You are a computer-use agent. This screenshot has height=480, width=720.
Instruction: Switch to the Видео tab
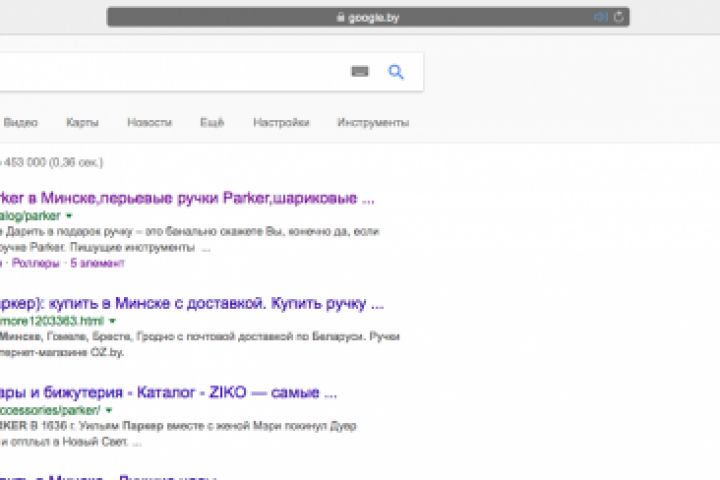(21, 123)
